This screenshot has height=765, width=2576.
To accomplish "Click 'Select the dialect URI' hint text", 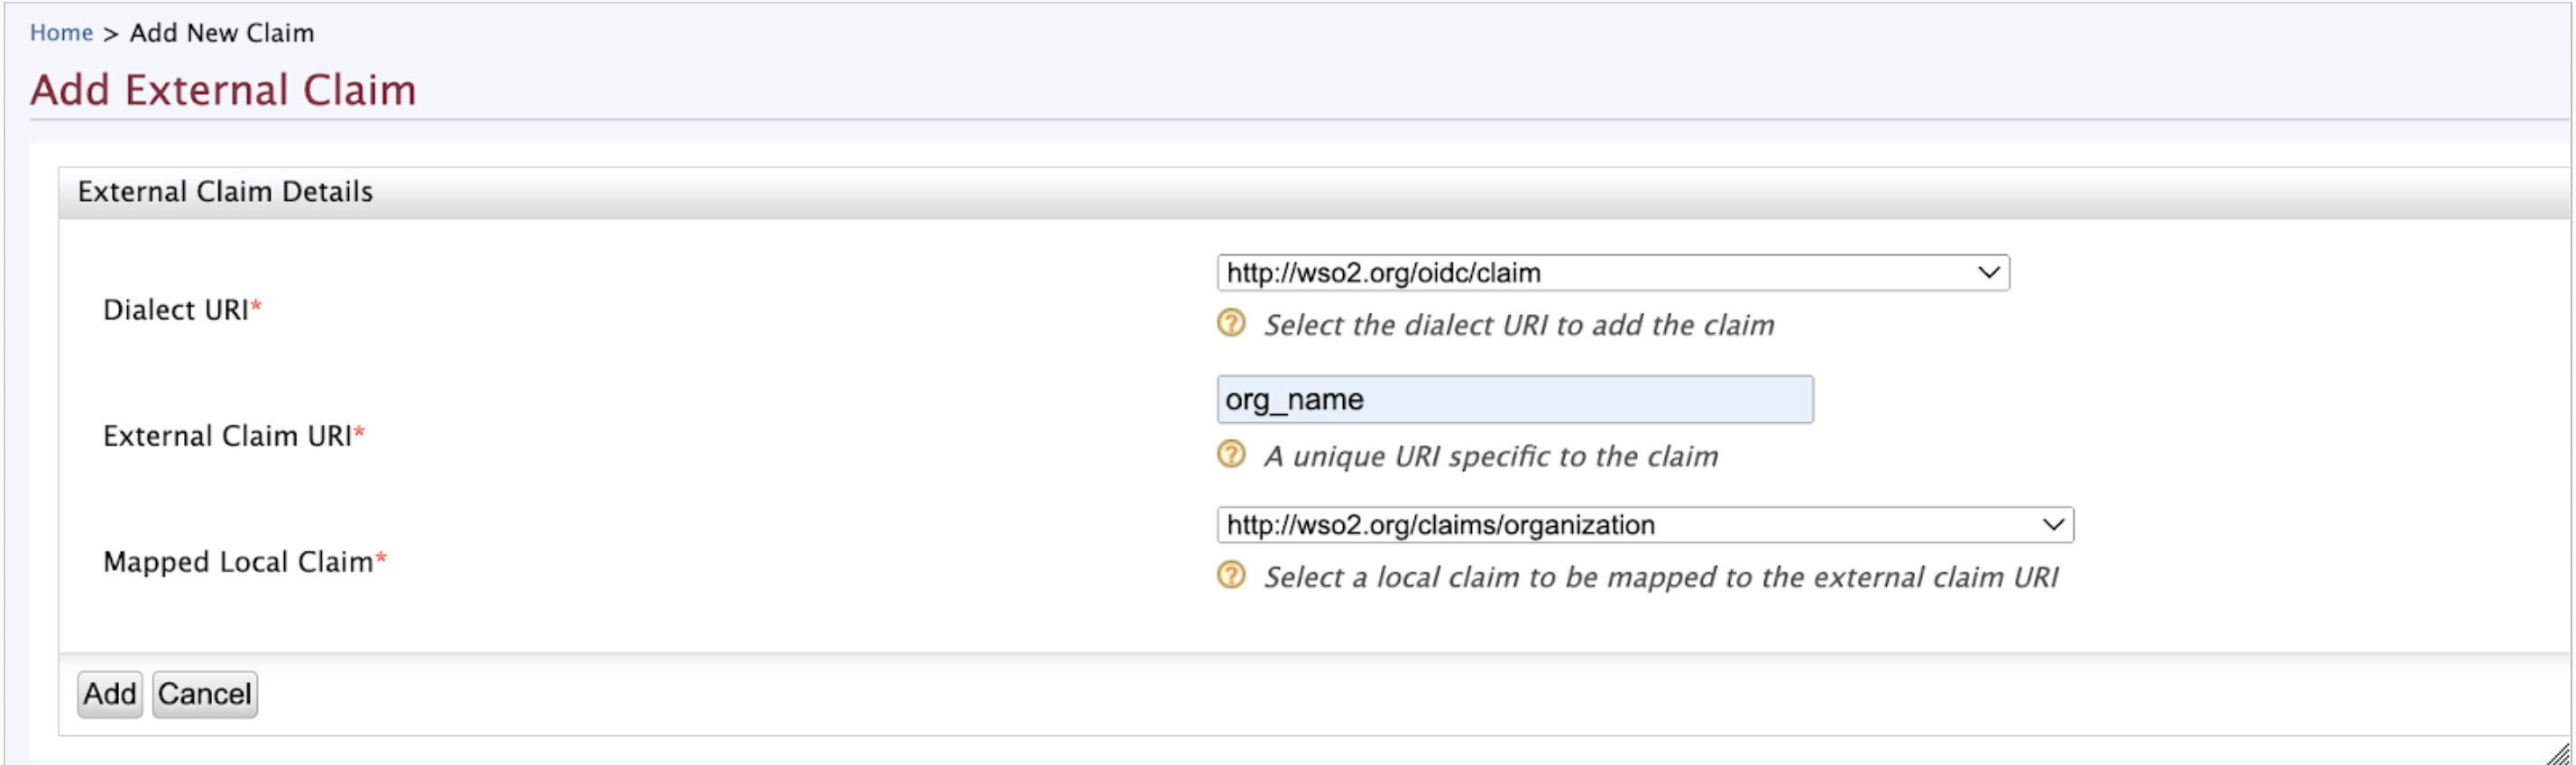I will (x=1519, y=325).
